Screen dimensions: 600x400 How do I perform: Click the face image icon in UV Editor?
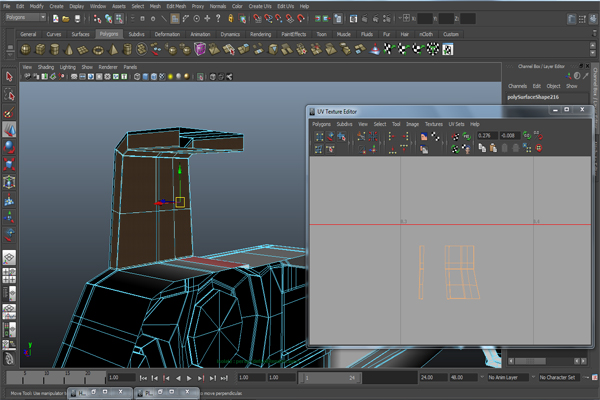424,136
